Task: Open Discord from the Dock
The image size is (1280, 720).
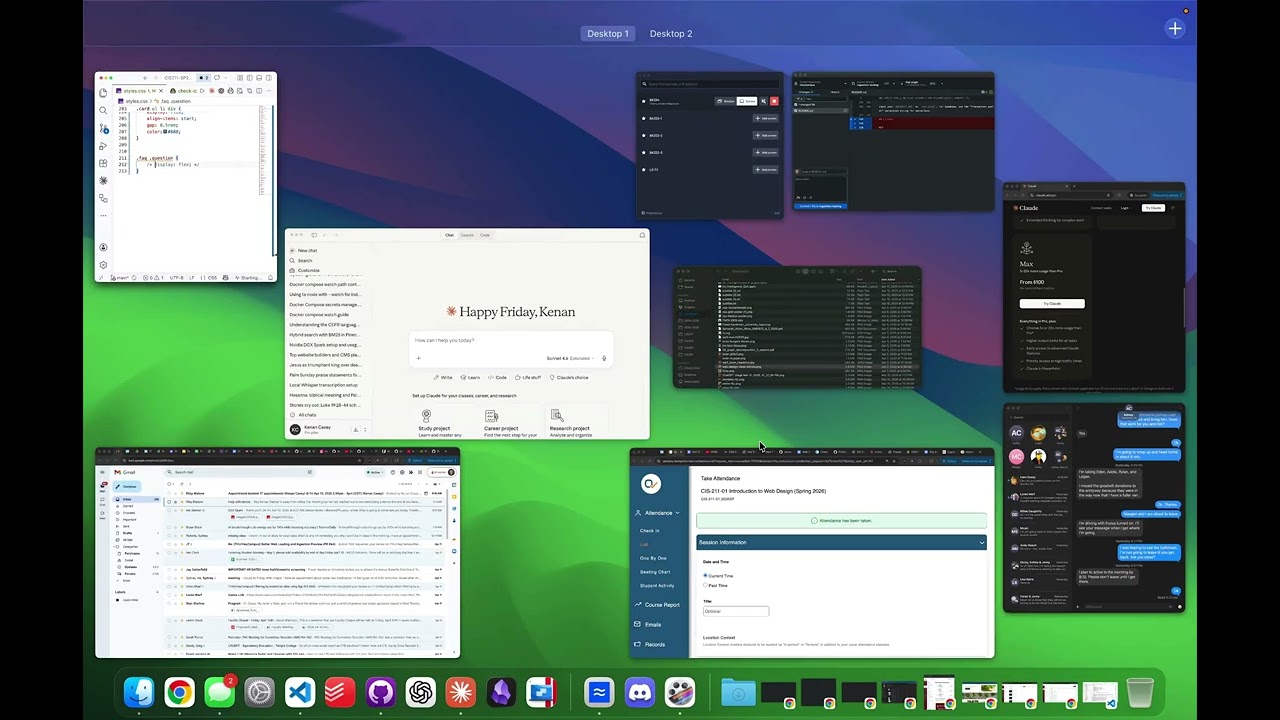Action: pos(639,692)
